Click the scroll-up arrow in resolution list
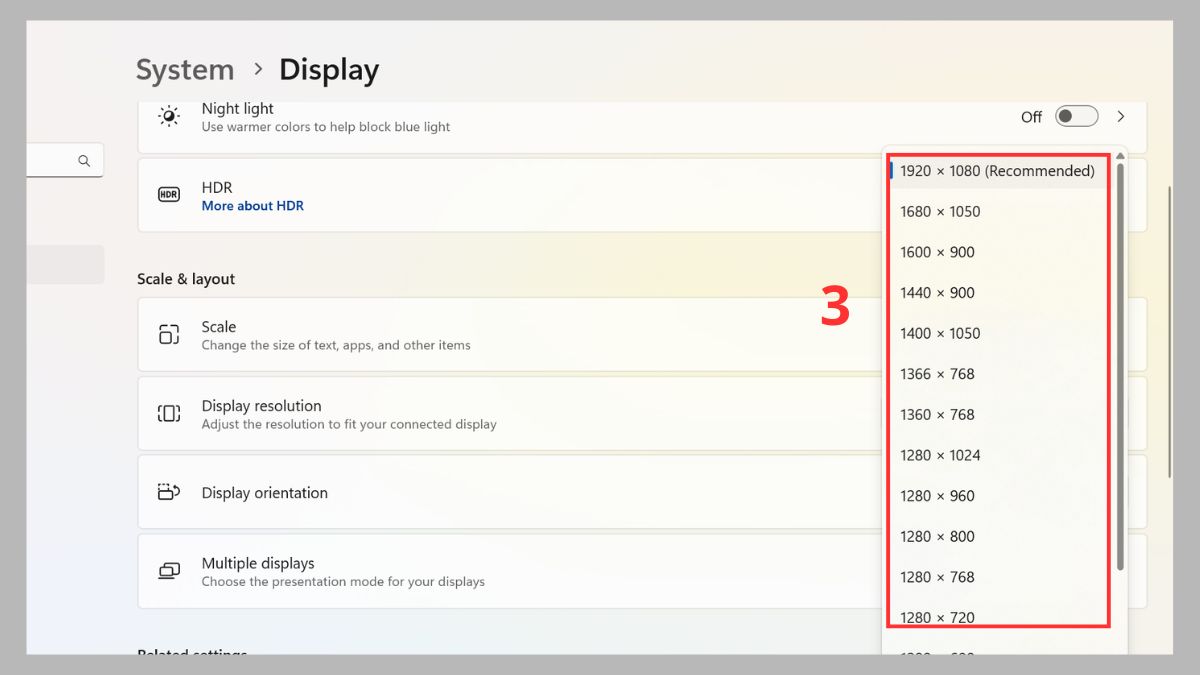This screenshot has height=675, width=1200. coord(1120,156)
